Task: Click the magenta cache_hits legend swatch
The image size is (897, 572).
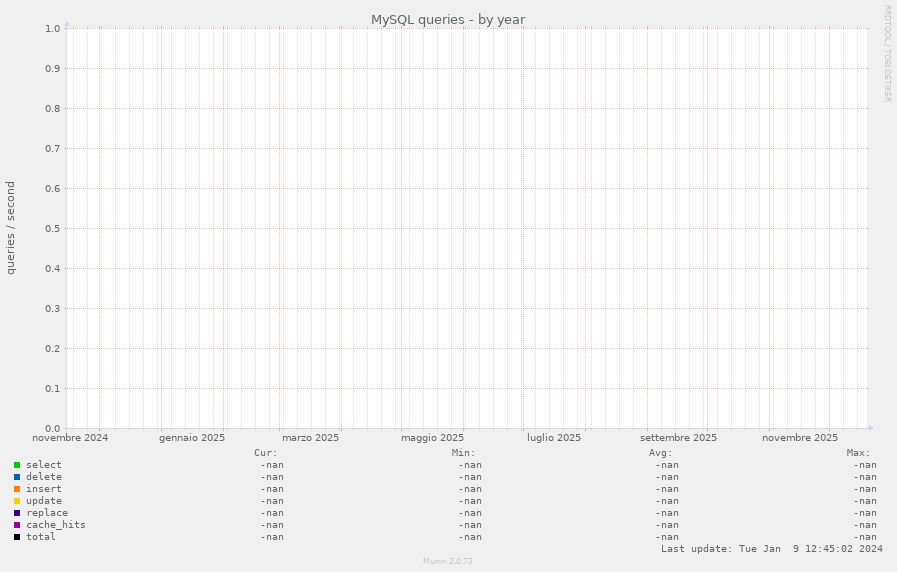Action: point(17,525)
